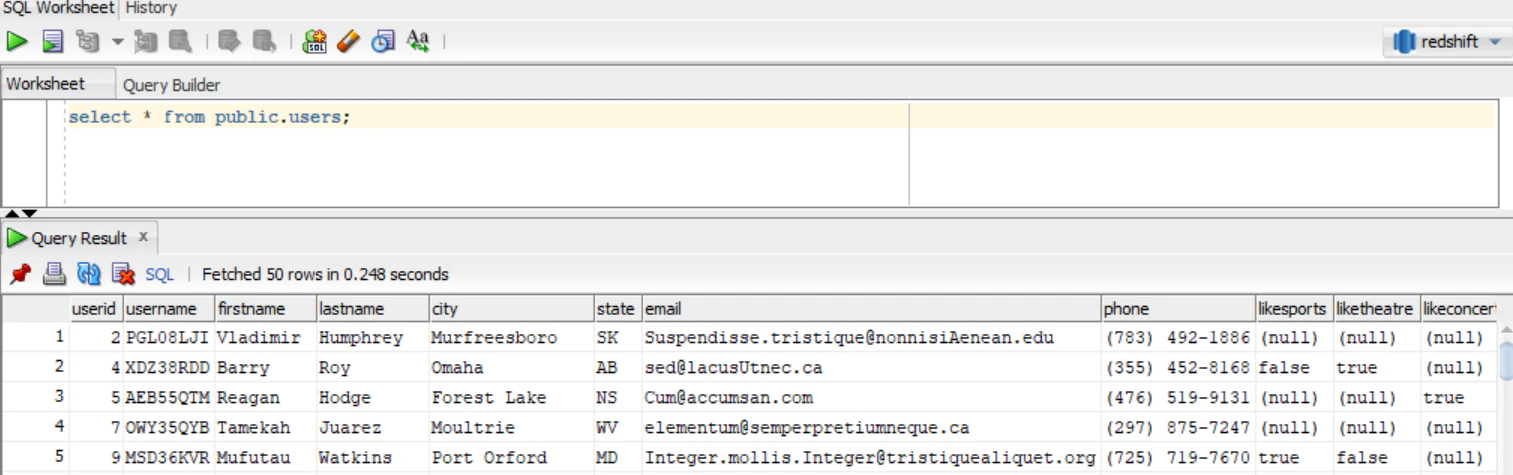Click the Commit icon
This screenshot has width=1513, height=475.
tap(230, 41)
